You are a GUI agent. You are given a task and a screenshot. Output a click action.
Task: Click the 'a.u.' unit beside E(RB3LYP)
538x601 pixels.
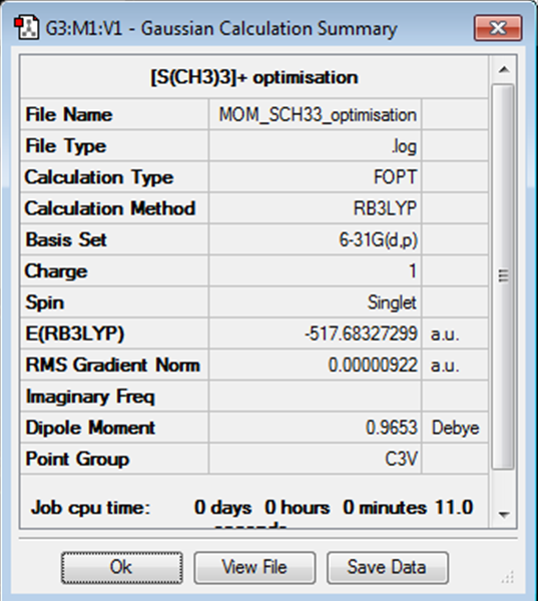445,334
